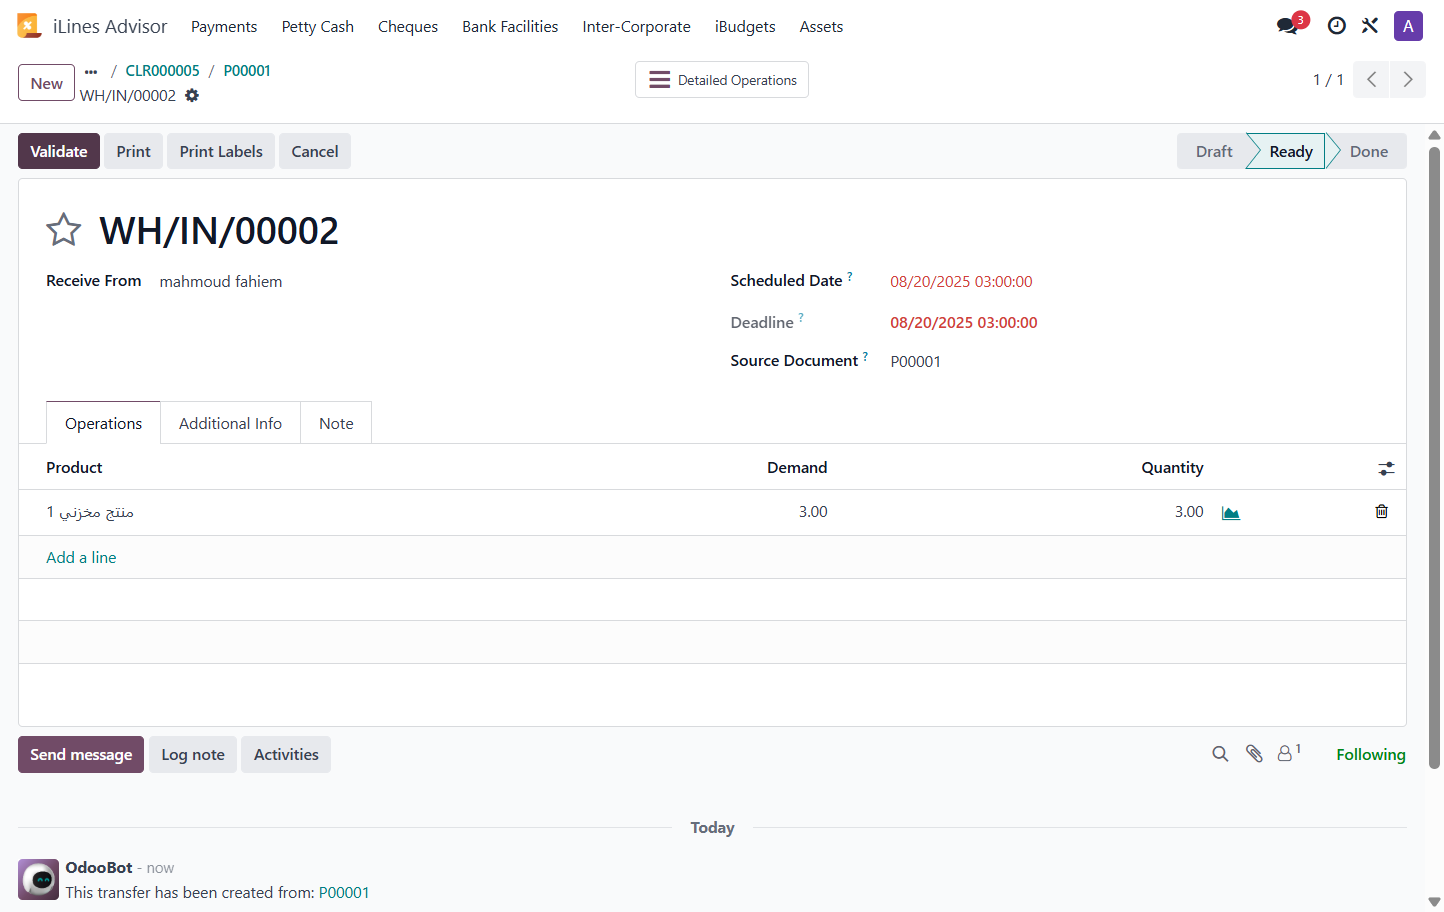
Task: Click the vertical page scrollbar
Action: pos(1434,457)
